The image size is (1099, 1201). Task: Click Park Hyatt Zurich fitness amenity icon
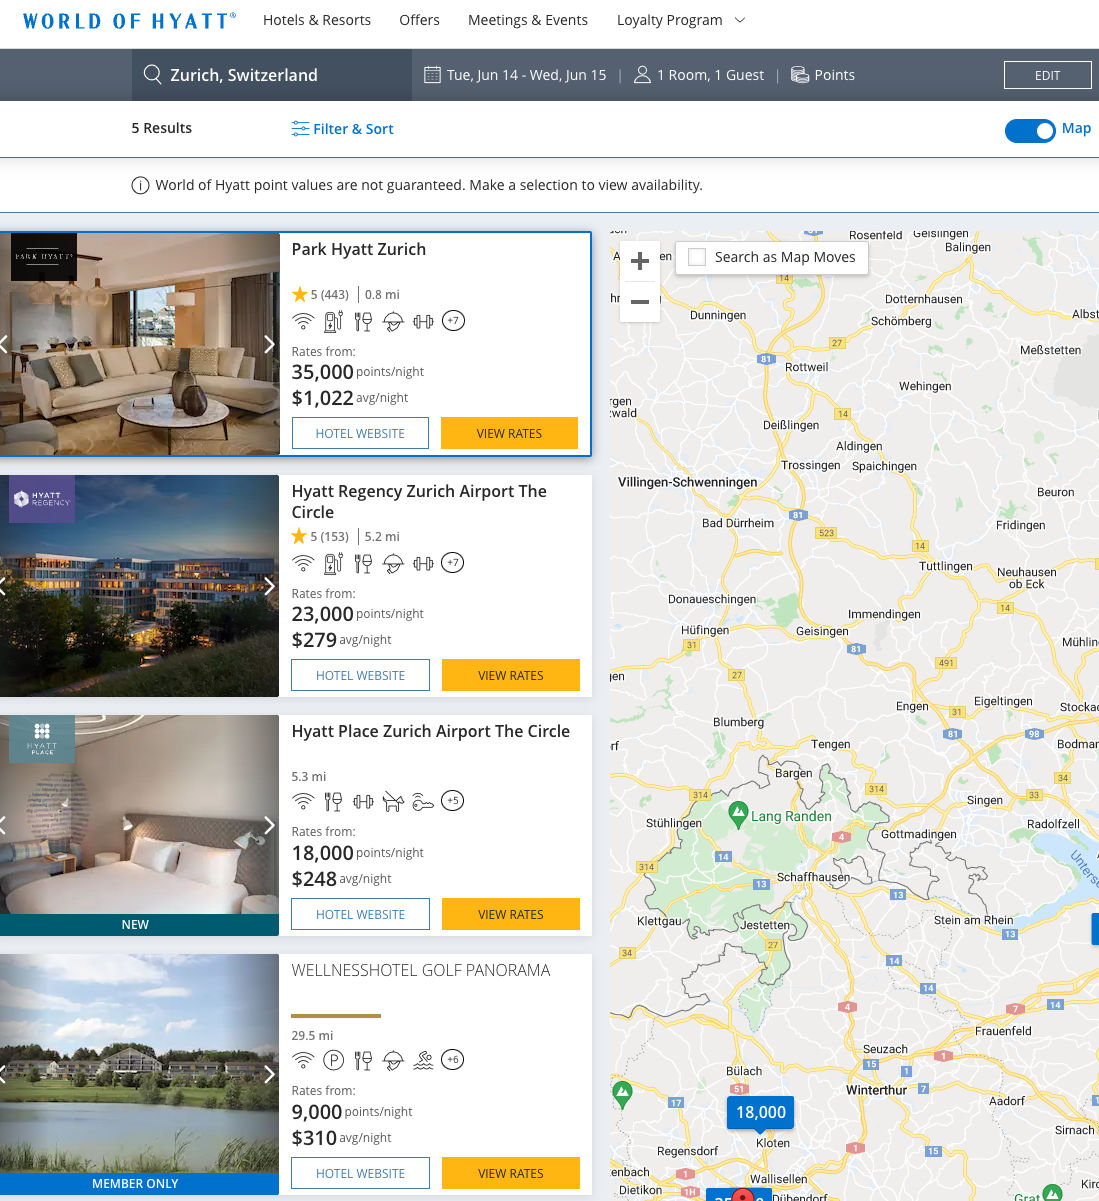pyautogui.click(x=423, y=321)
